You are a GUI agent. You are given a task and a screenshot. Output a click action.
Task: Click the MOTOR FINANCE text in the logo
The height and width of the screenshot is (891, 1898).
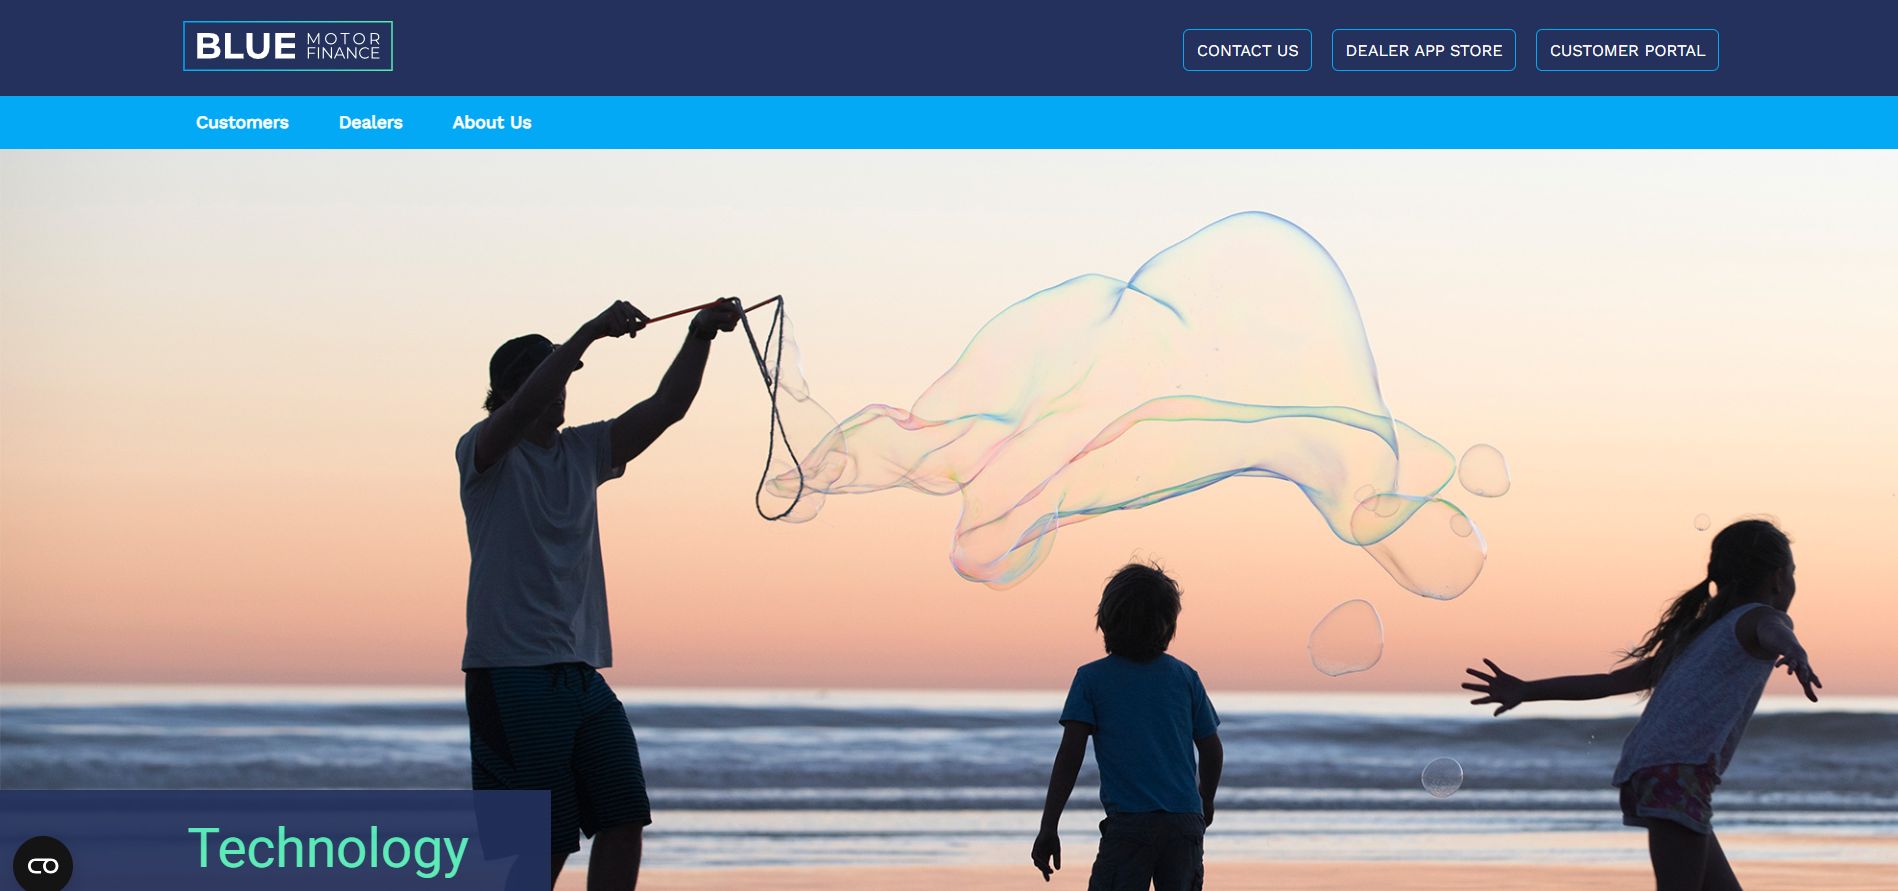343,46
